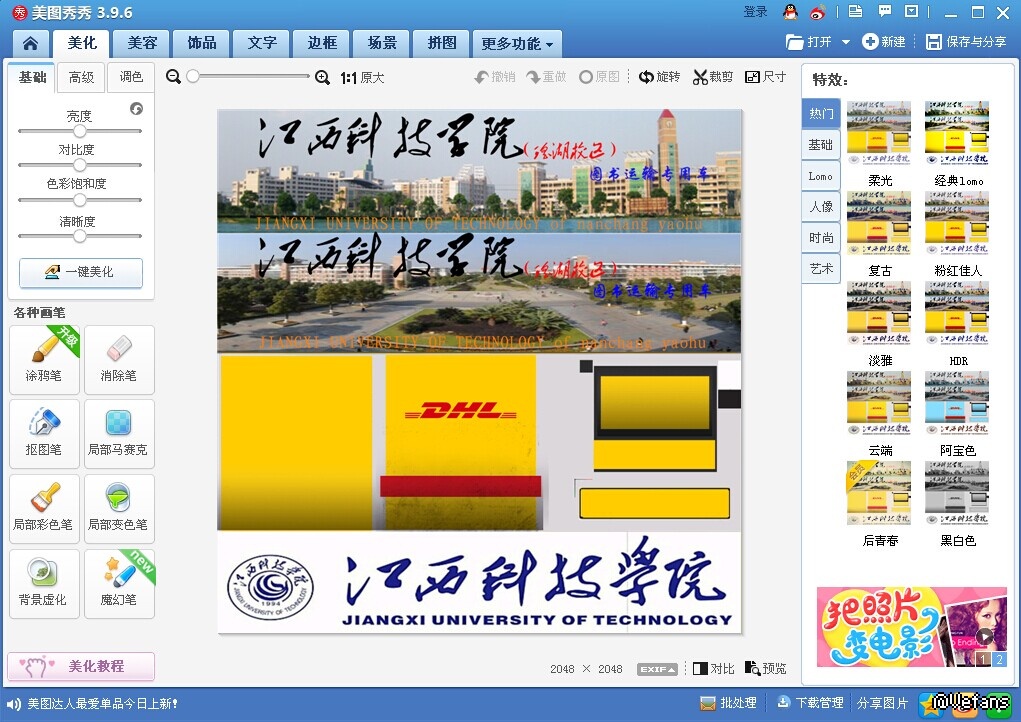1021x722 pixels.
Task: Pick the 局部变色笔 color change brush
Action: click(119, 509)
